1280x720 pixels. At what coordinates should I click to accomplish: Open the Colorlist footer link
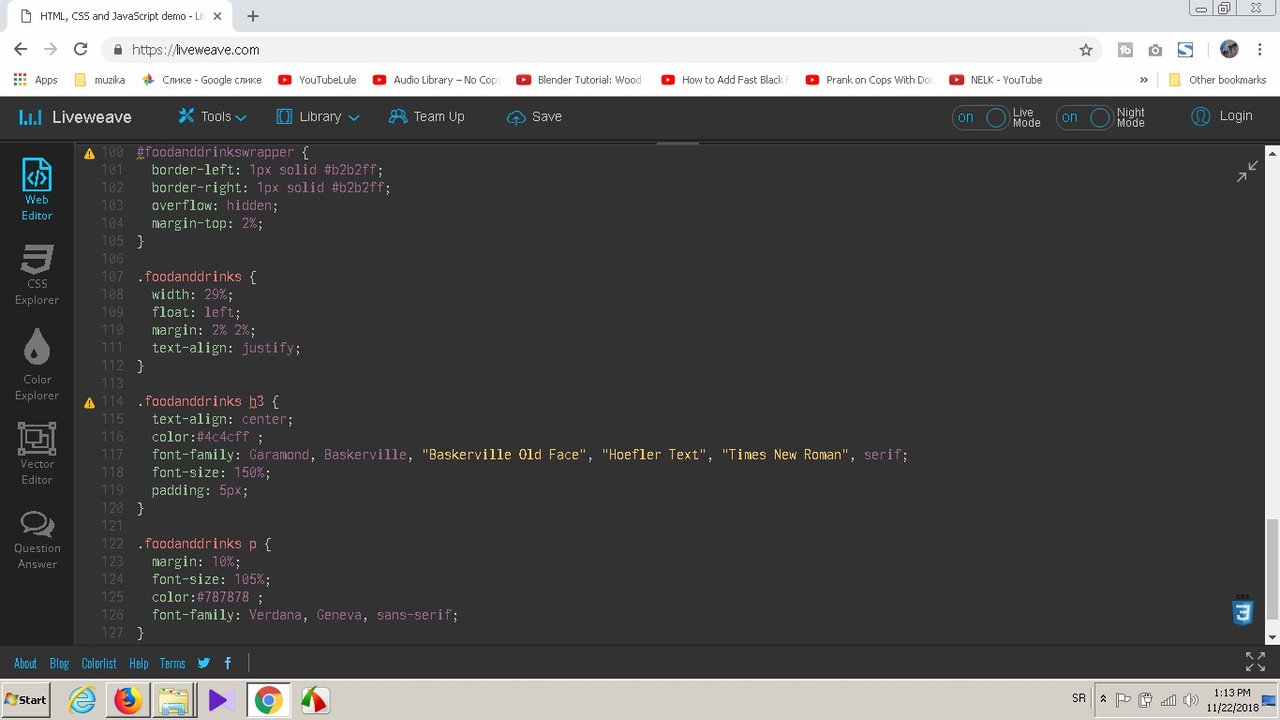(x=99, y=663)
